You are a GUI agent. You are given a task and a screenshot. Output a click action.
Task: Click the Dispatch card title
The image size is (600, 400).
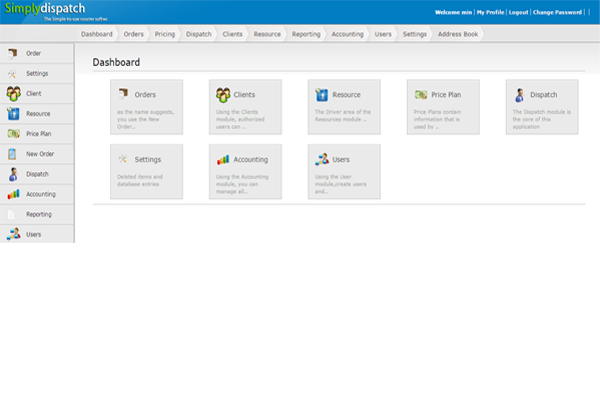coord(544,95)
